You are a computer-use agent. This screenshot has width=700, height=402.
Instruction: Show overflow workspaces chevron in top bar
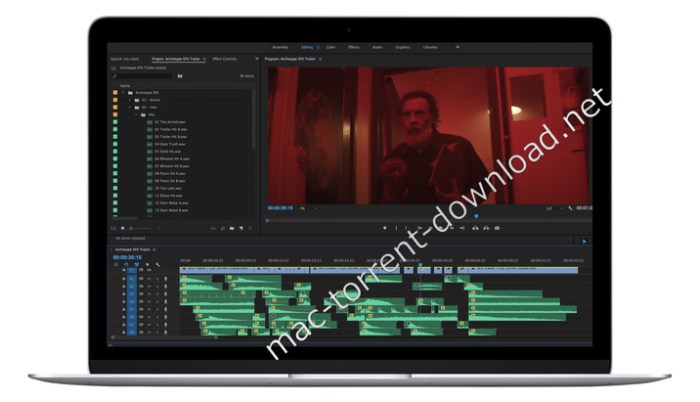tap(457, 47)
